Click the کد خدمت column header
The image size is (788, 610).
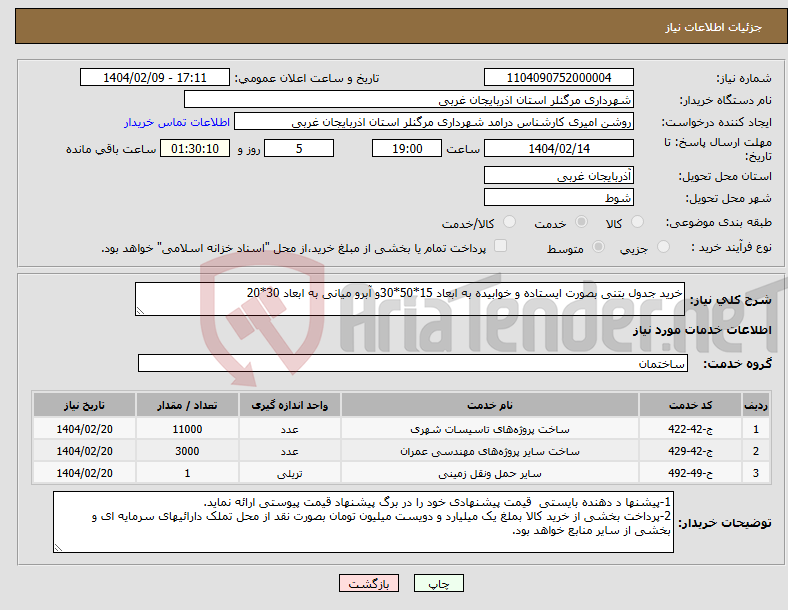point(691,405)
